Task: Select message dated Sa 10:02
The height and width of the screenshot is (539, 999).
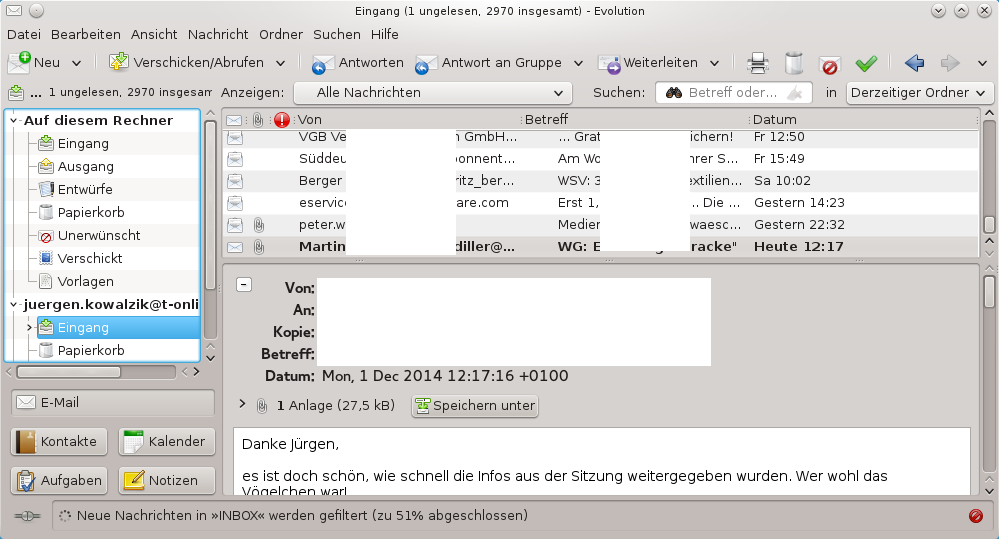Action: 600,181
